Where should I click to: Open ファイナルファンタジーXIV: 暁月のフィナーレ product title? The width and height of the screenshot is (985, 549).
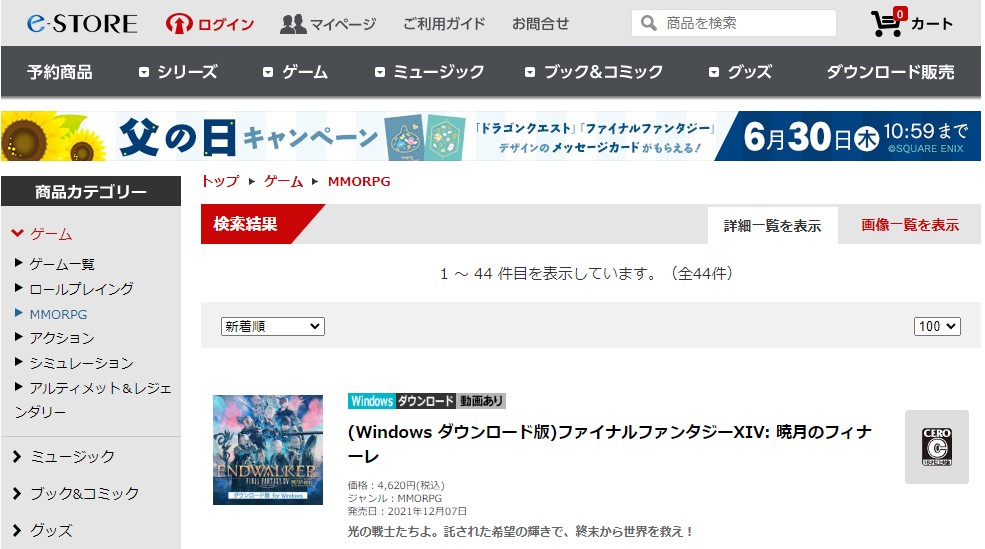[610, 443]
